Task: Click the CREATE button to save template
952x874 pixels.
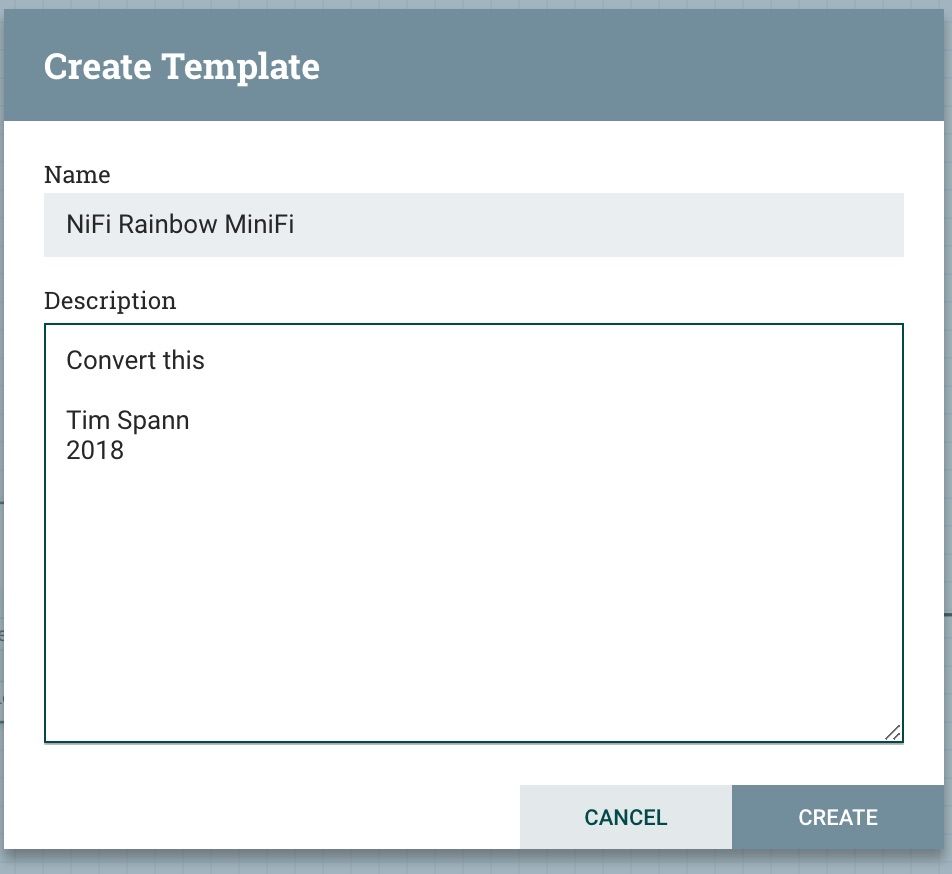Action: 838,817
